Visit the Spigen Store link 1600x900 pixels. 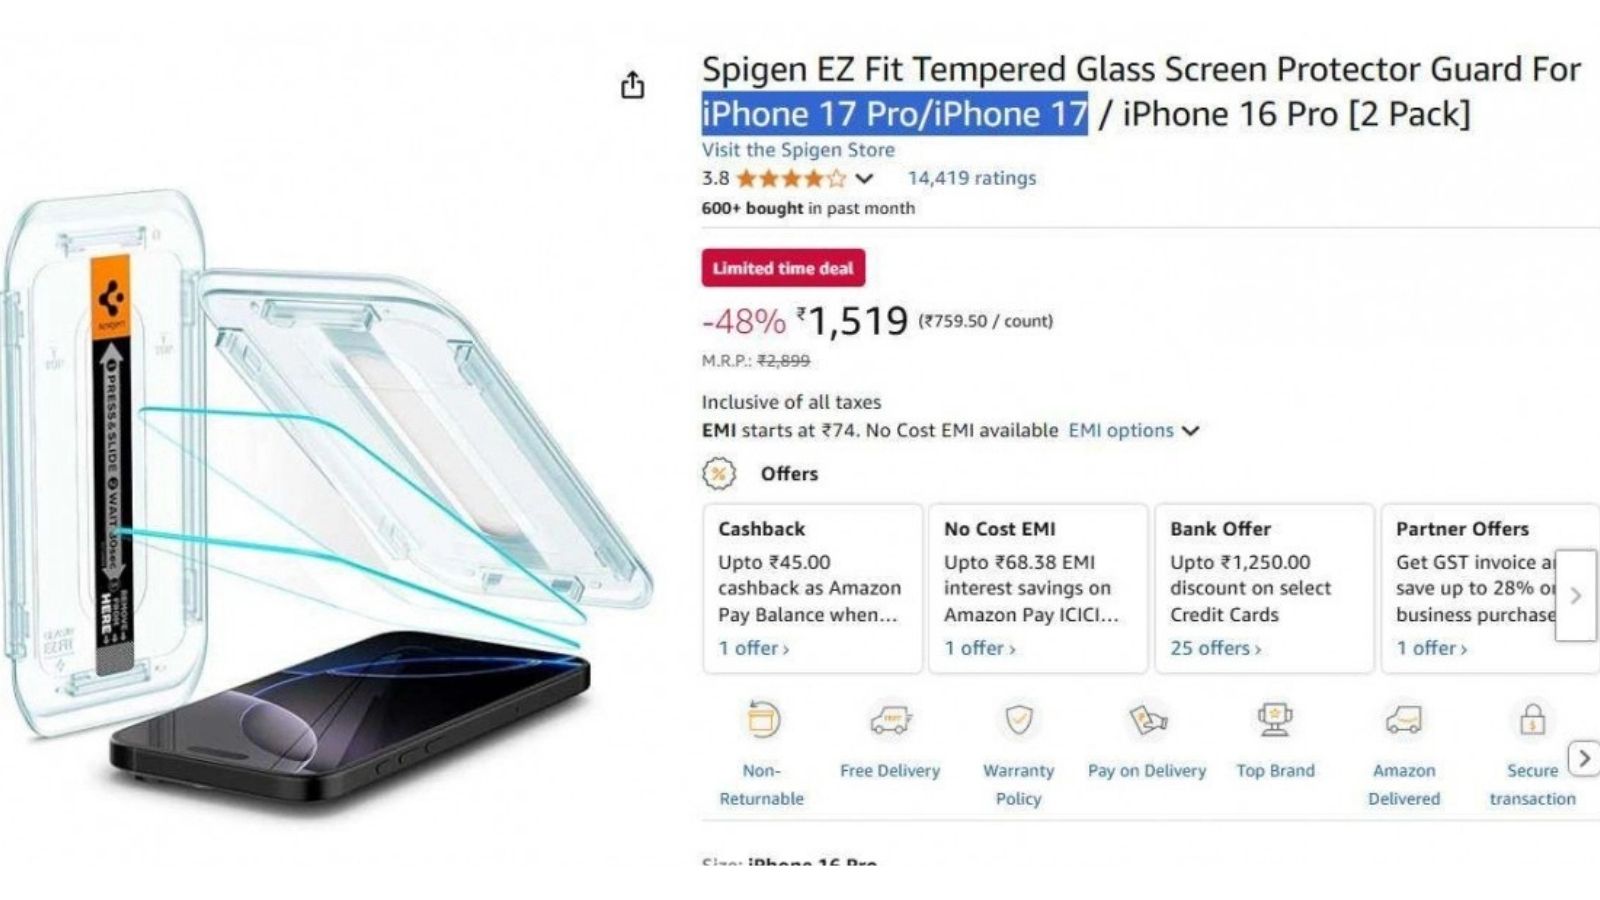798,150
